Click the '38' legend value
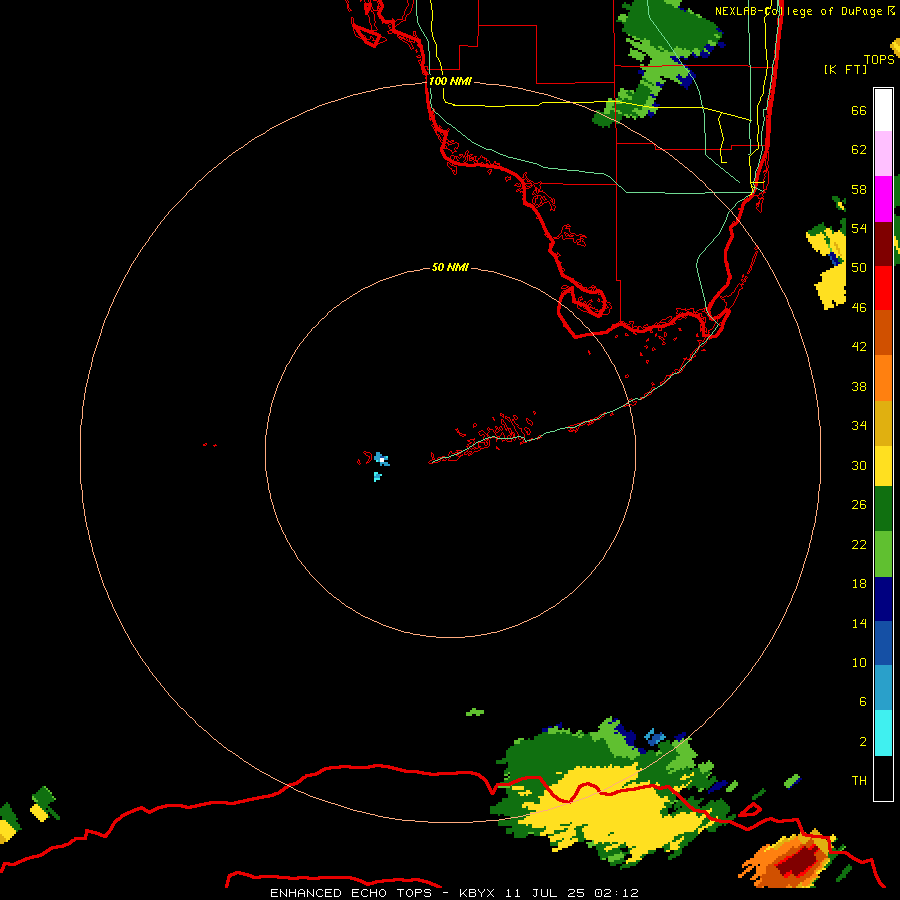900x900 pixels. [x=859, y=386]
